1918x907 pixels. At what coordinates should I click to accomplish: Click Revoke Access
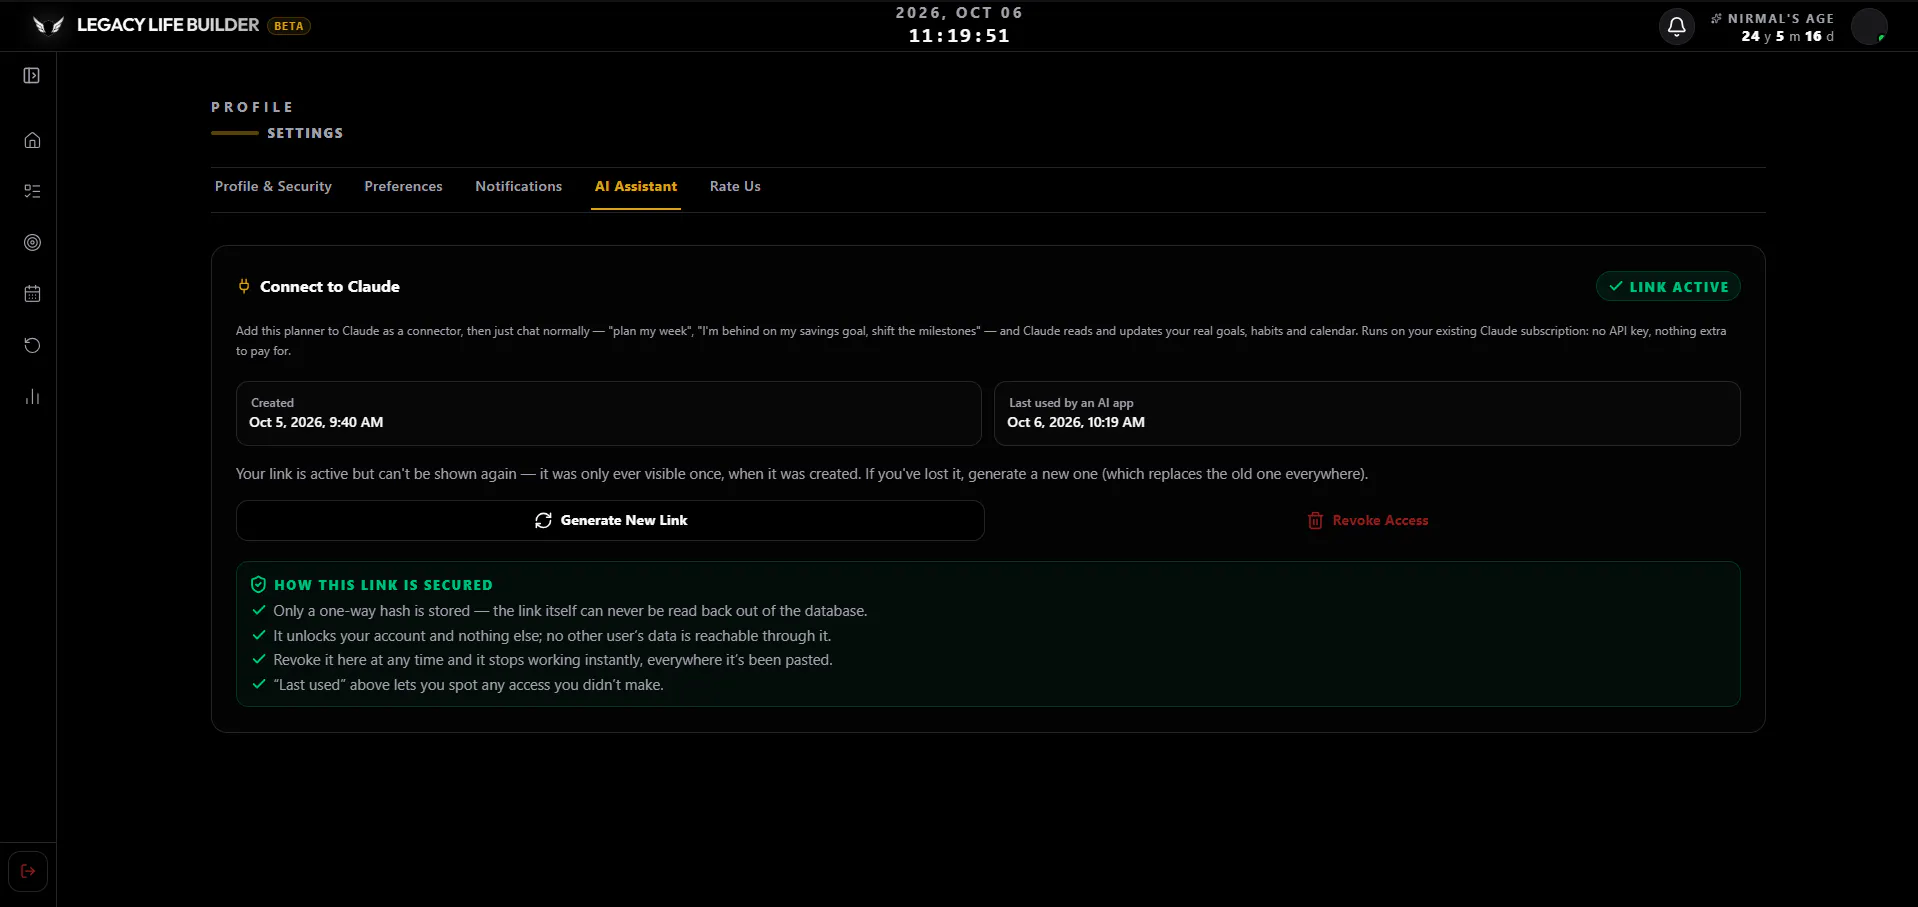1367,521
